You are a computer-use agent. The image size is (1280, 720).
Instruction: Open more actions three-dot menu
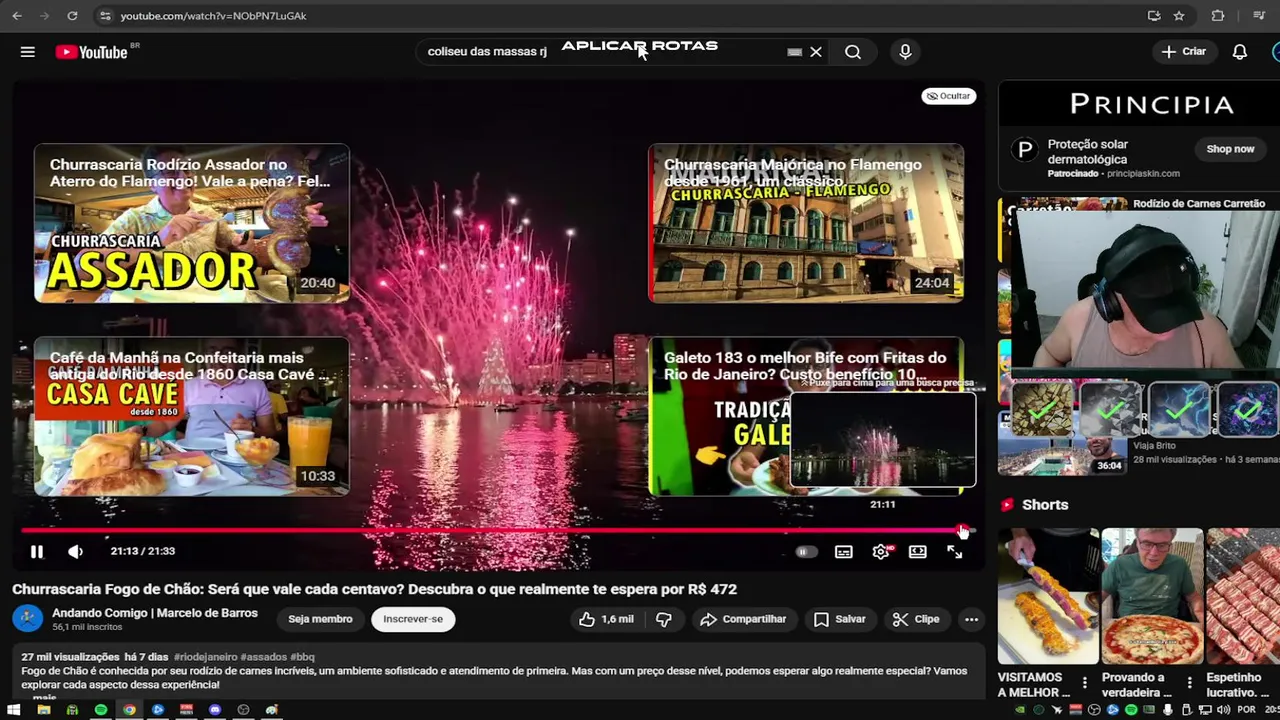tap(971, 619)
